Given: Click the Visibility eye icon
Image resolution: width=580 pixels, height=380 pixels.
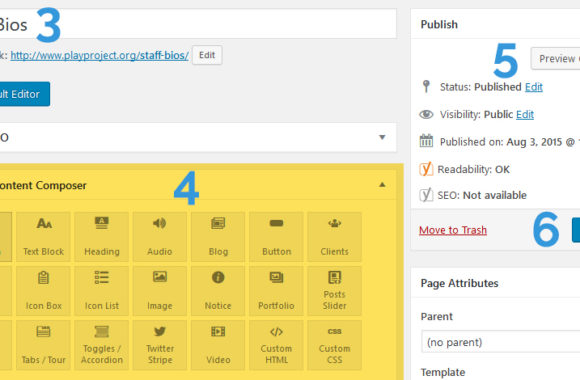Looking at the screenshot, I should tap(426, 114).
